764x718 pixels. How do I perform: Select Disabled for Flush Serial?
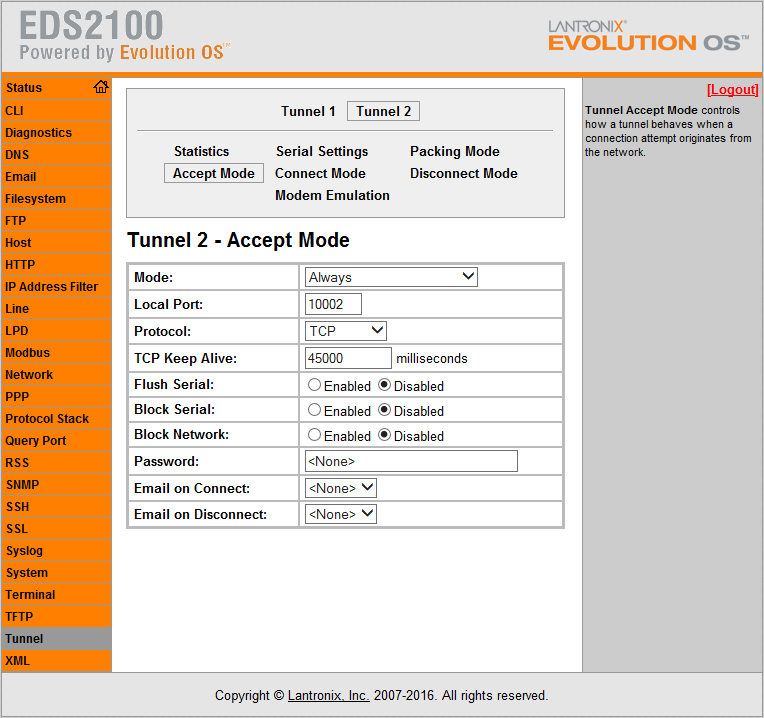click(x=384, y=385)
